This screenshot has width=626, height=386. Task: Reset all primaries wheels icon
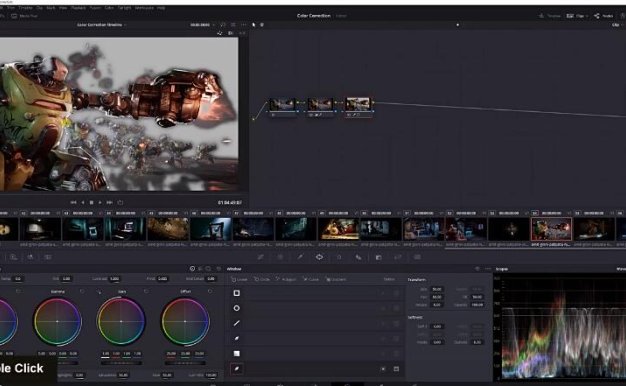218,269
